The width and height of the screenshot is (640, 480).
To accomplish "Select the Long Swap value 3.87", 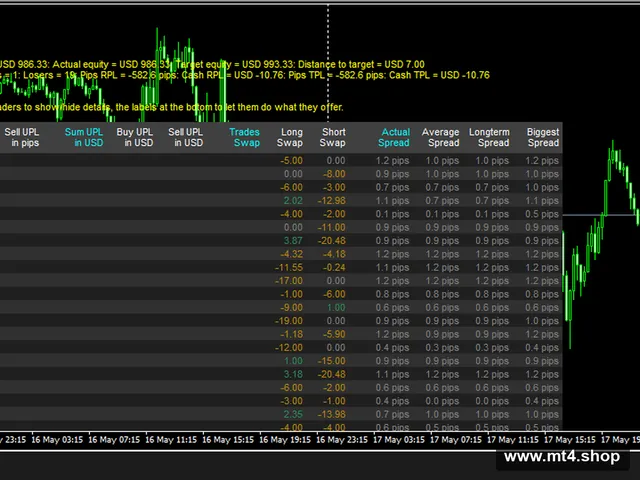I will click(293, 241).
